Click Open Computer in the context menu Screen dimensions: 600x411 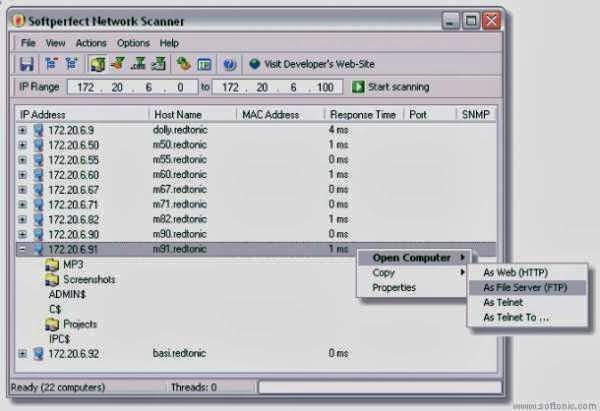(412, 258)
